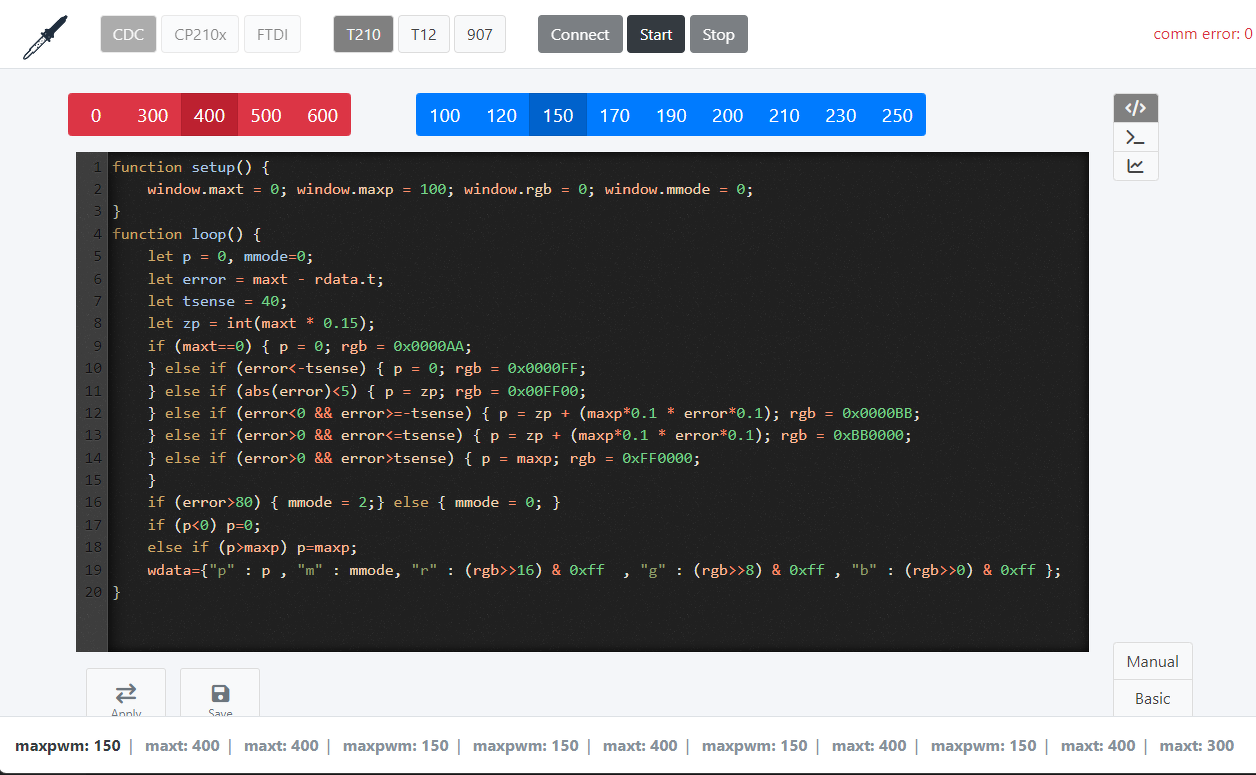
Task: Set max PWM to 170
Action: click(x=614, y=115)
